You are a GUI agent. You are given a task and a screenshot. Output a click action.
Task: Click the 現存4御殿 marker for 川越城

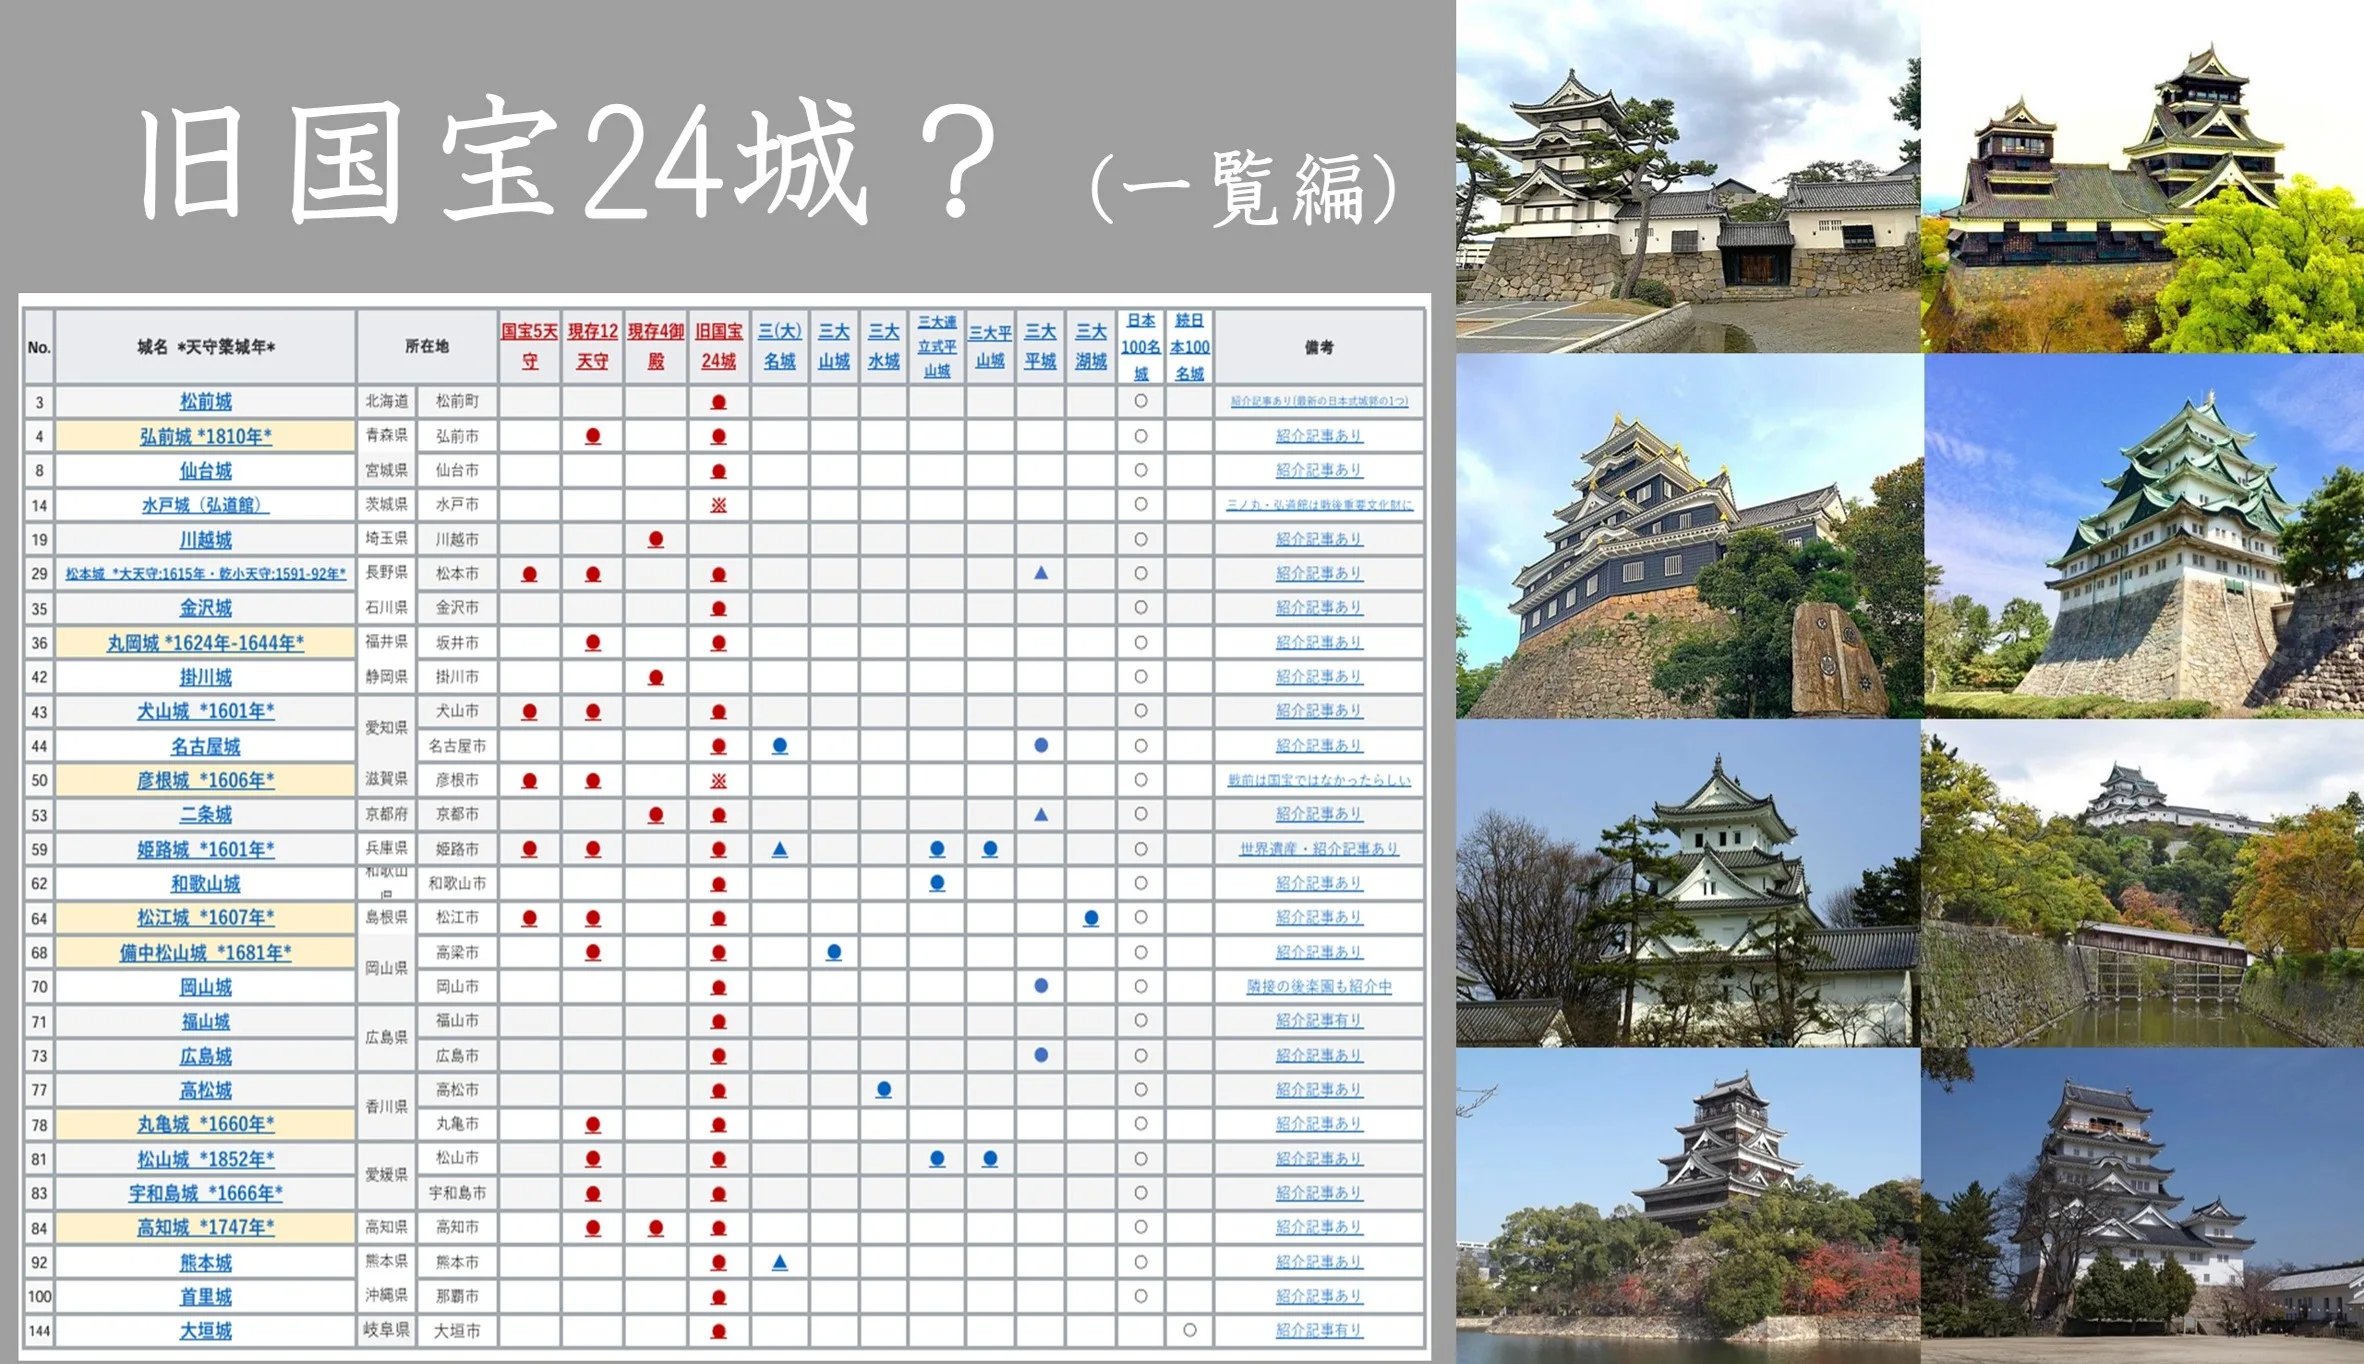point(656,539)
